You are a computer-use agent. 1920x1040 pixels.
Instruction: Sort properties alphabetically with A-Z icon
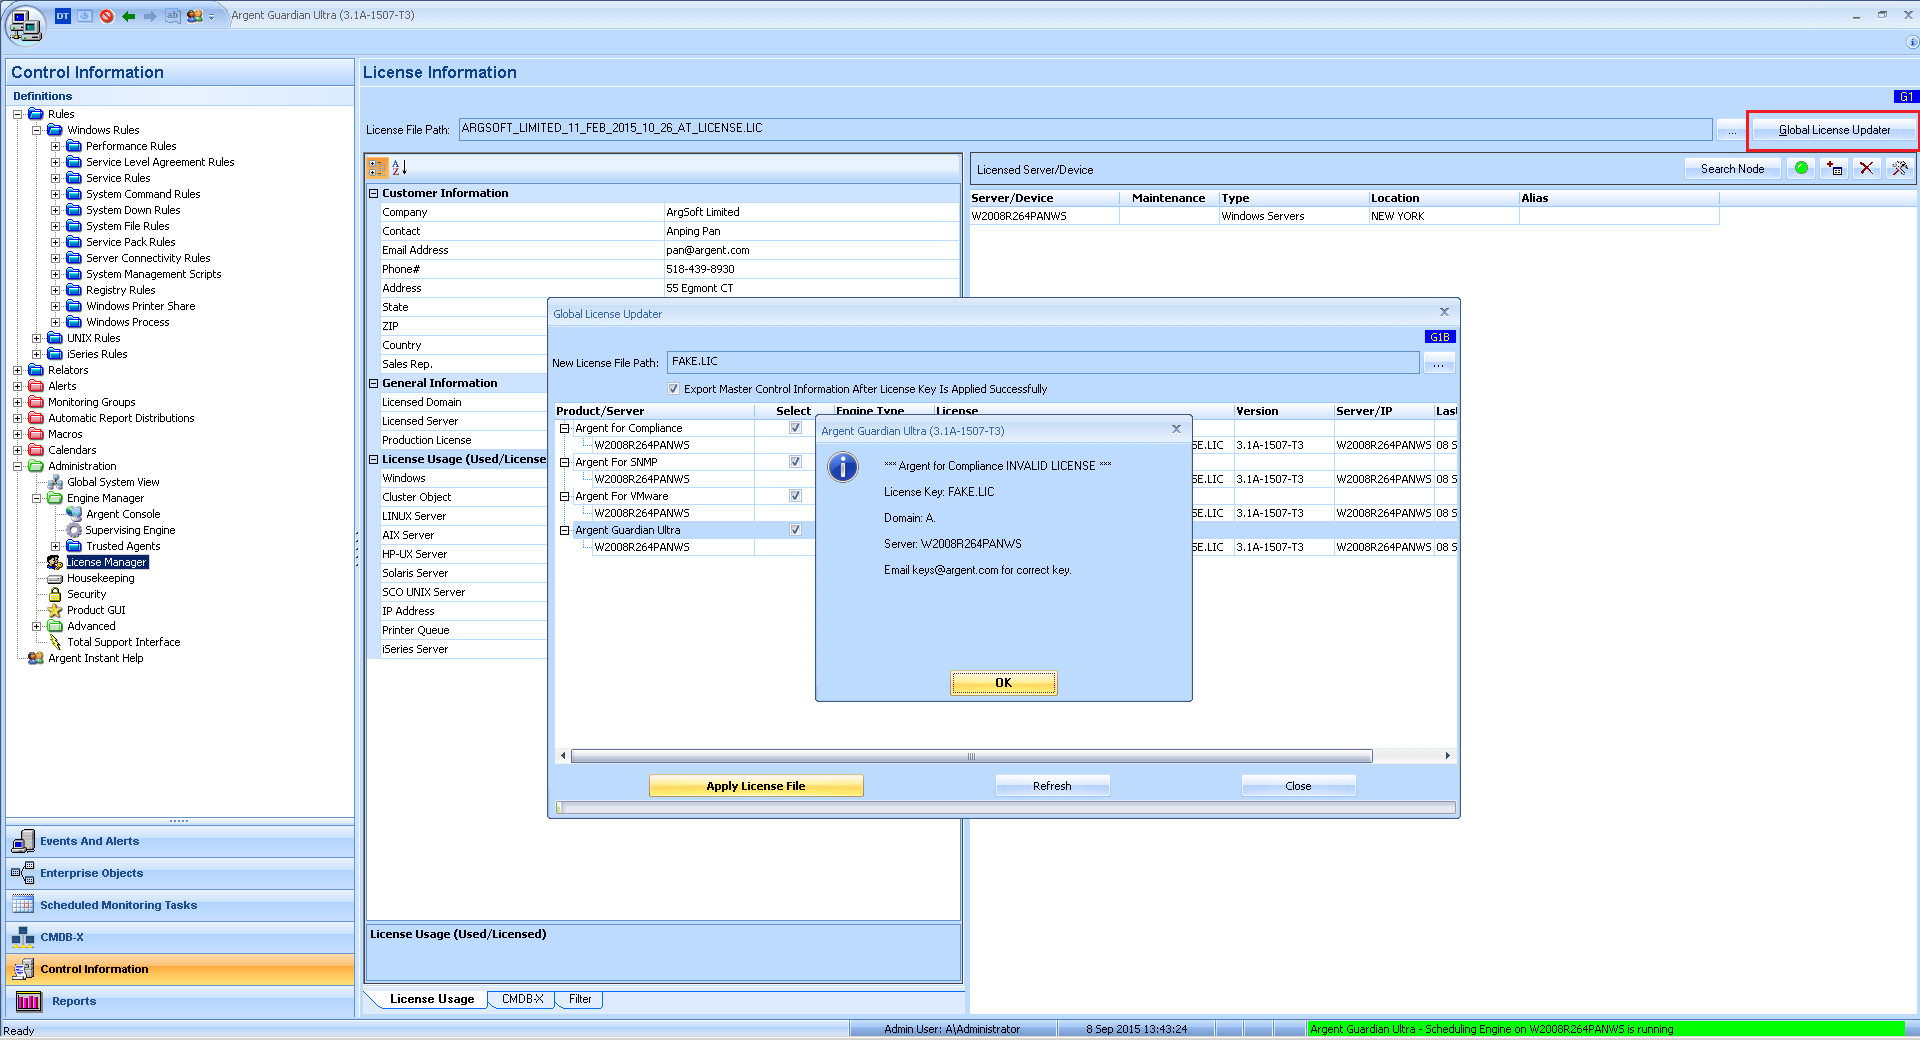coord(399,168)
